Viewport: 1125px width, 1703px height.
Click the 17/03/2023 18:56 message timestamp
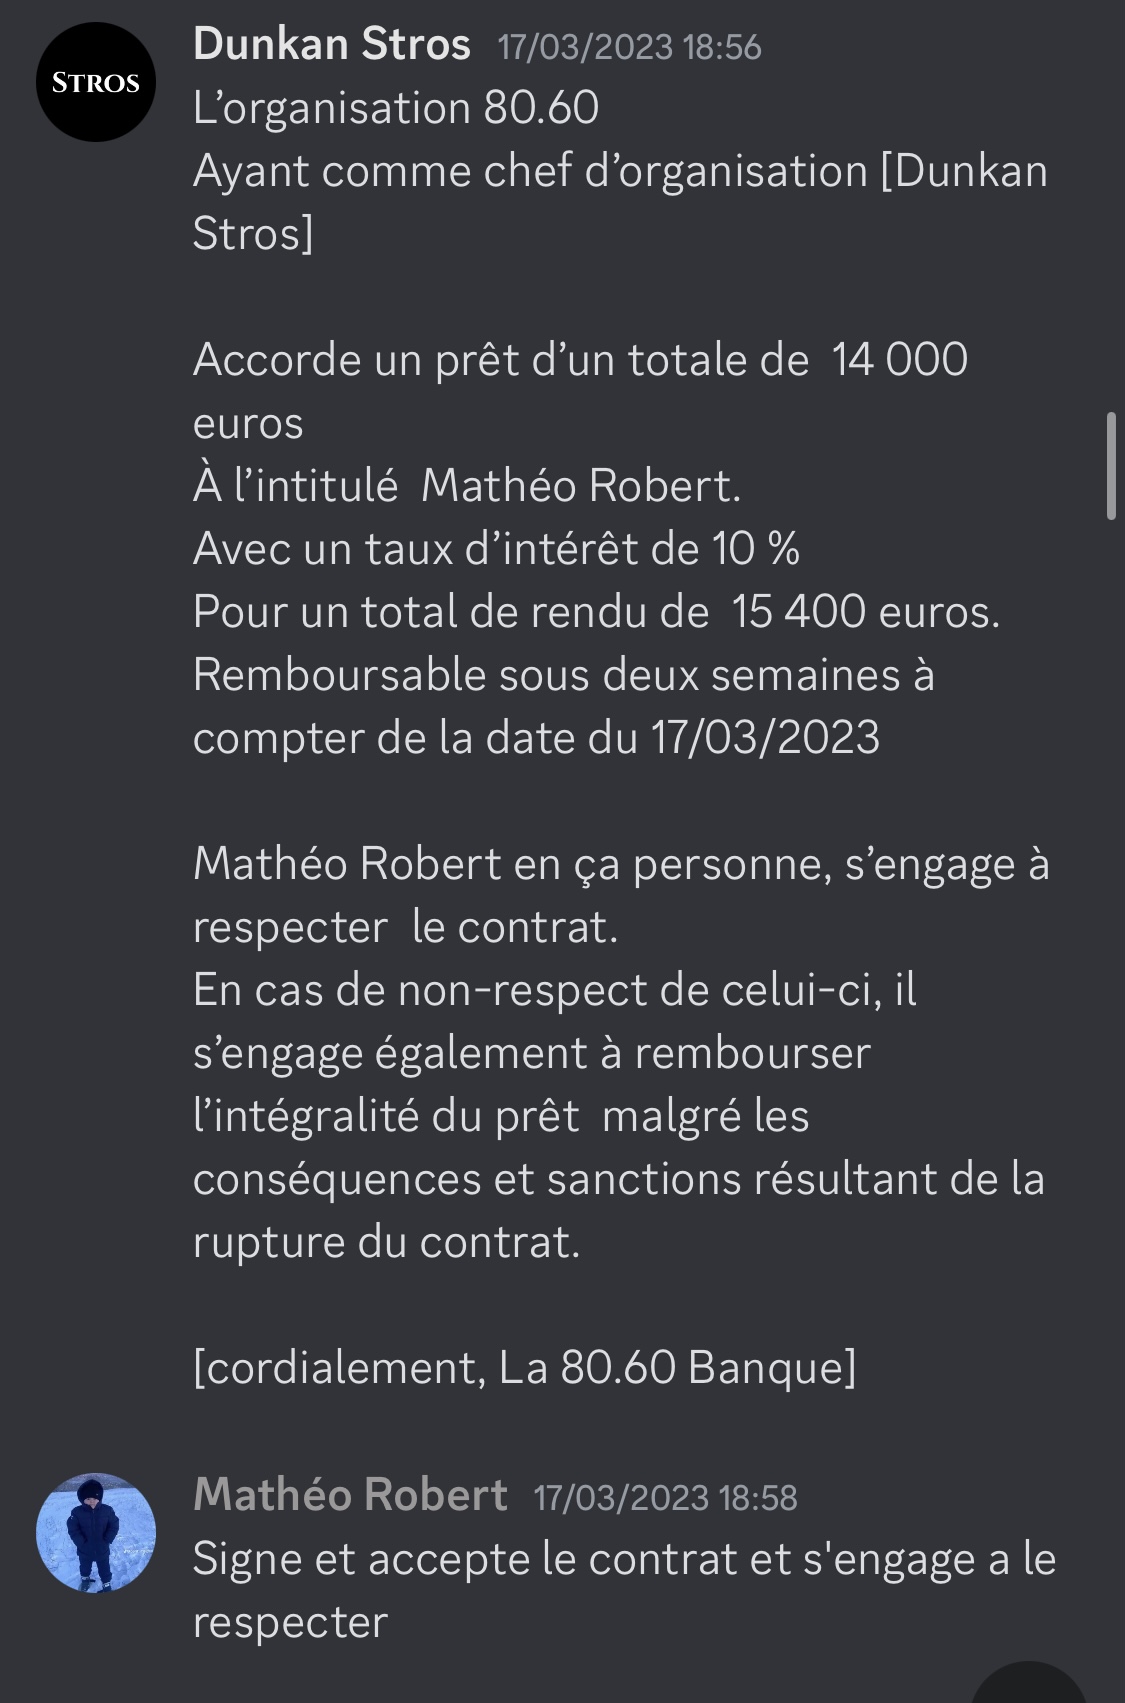pos(629,47)
